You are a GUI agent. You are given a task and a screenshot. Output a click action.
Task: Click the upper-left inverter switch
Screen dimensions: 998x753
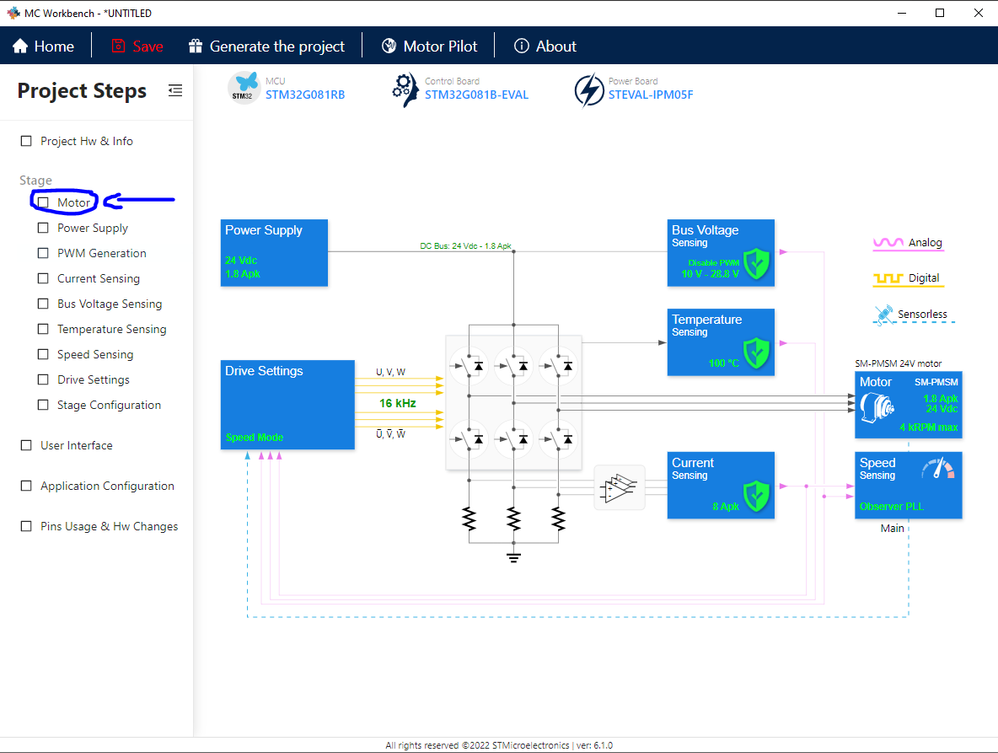tap(468, 366)
